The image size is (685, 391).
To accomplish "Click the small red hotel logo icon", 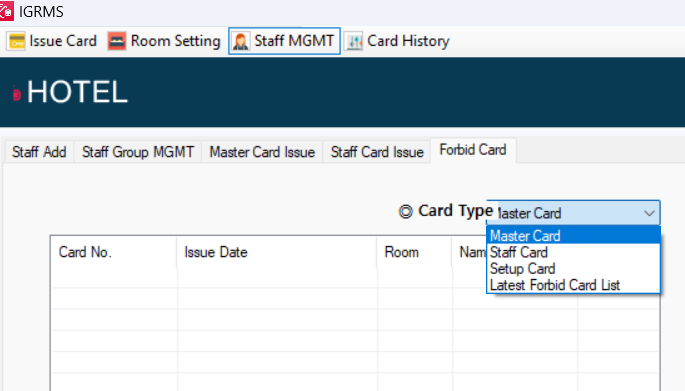I will 17,93.
